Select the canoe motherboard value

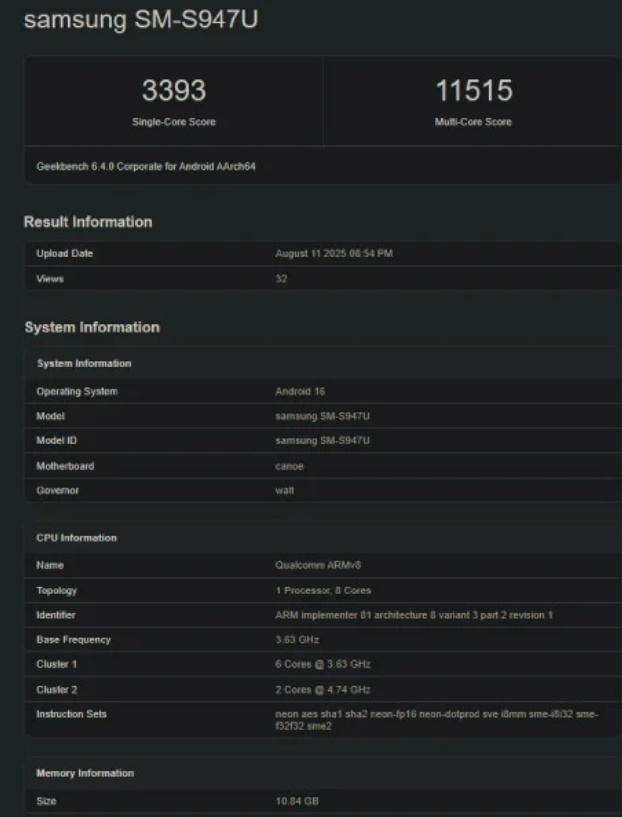tap(289, 466)
